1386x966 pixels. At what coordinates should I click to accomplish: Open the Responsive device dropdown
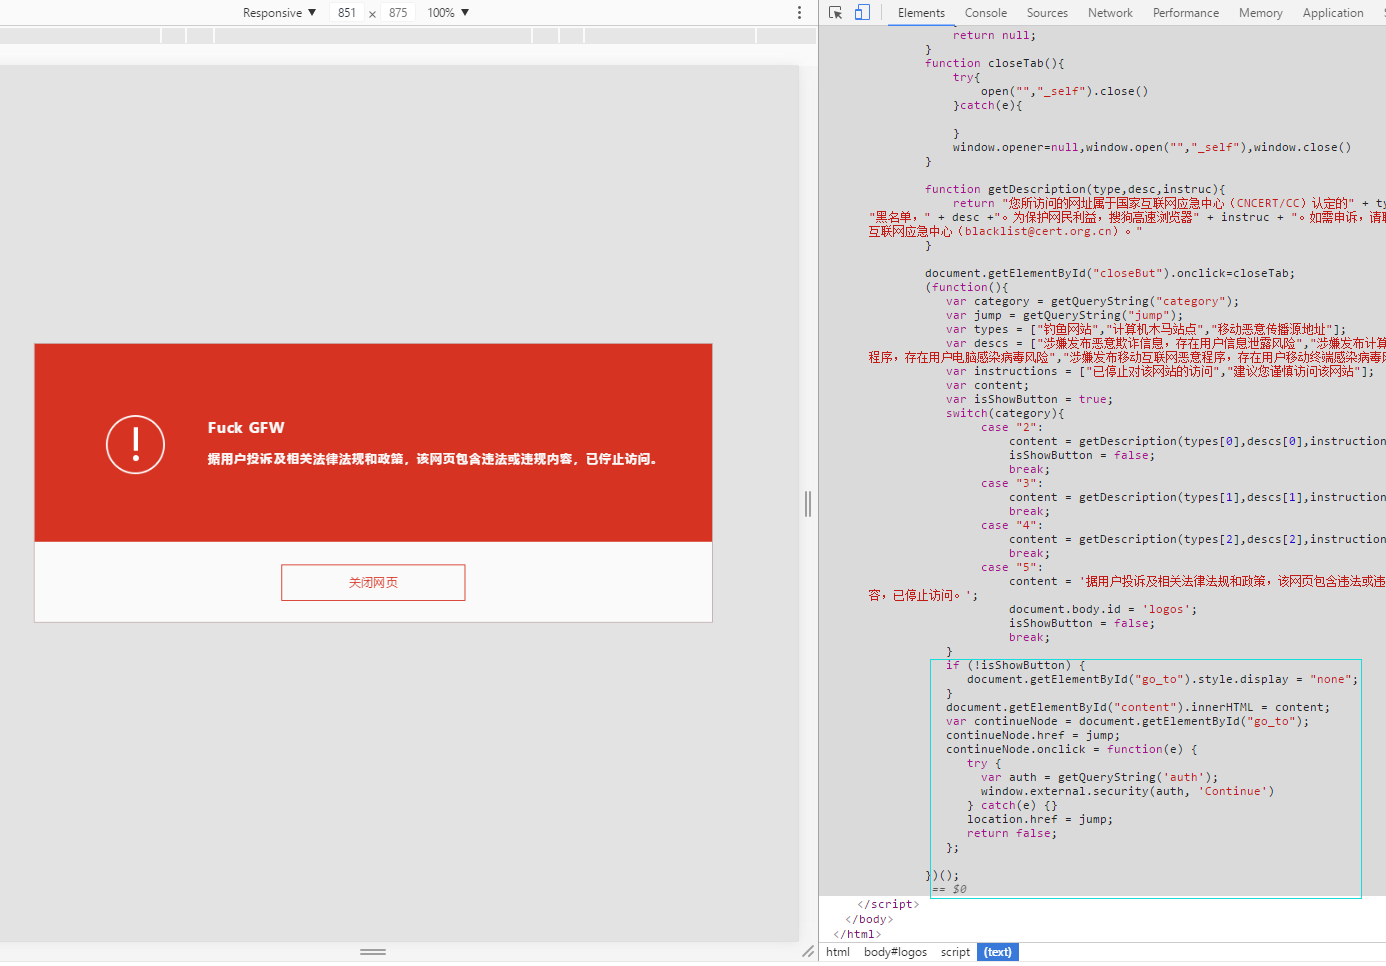coord(279,13)
